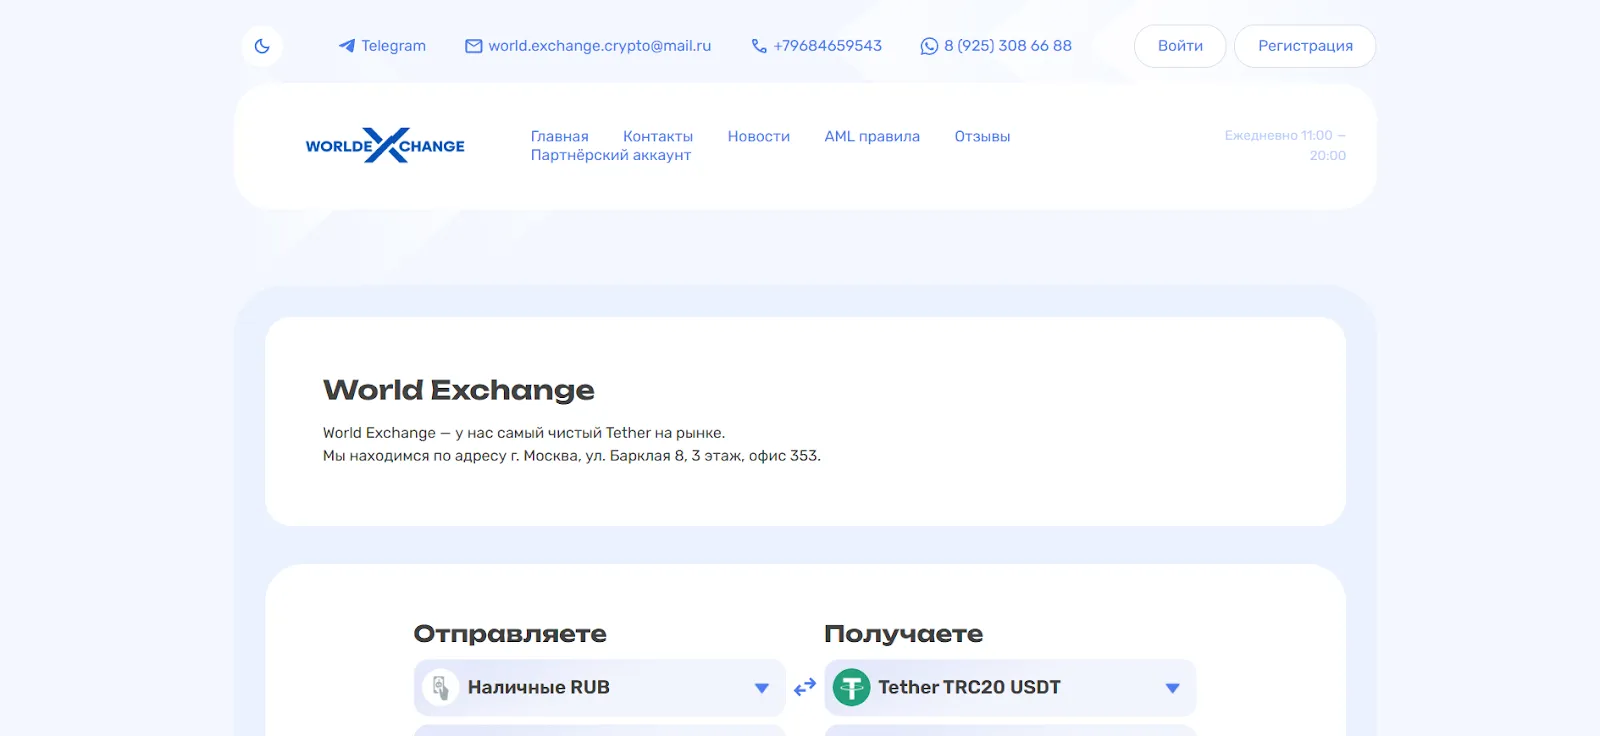Click the arrow of the Наличные RUB selector
Image resolution: width=1600 pixels, height=736 pixels.
(x=761, y=688)
